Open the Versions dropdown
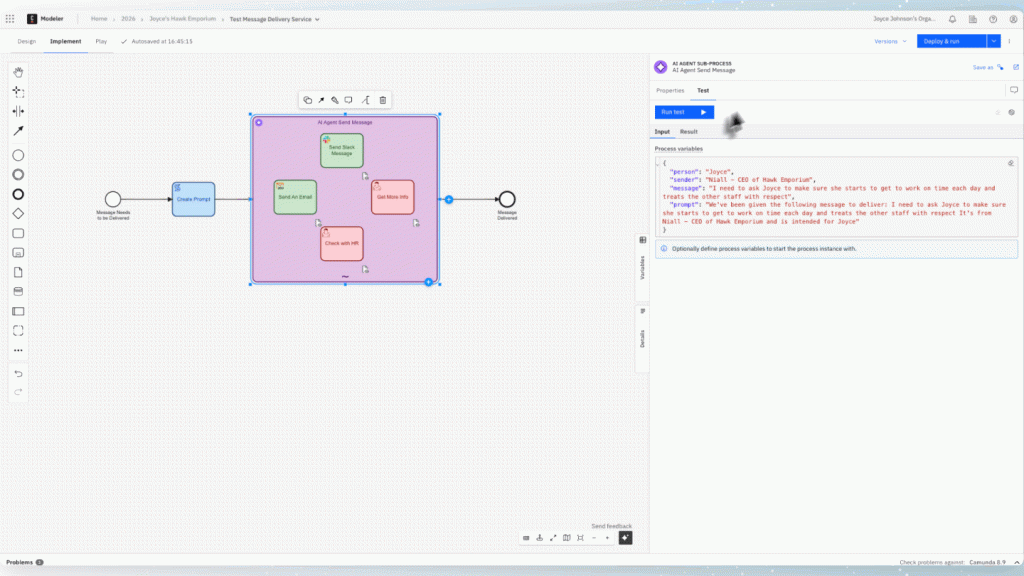Viewport: 1024px width, 576px height. click(x=889, y=41)
